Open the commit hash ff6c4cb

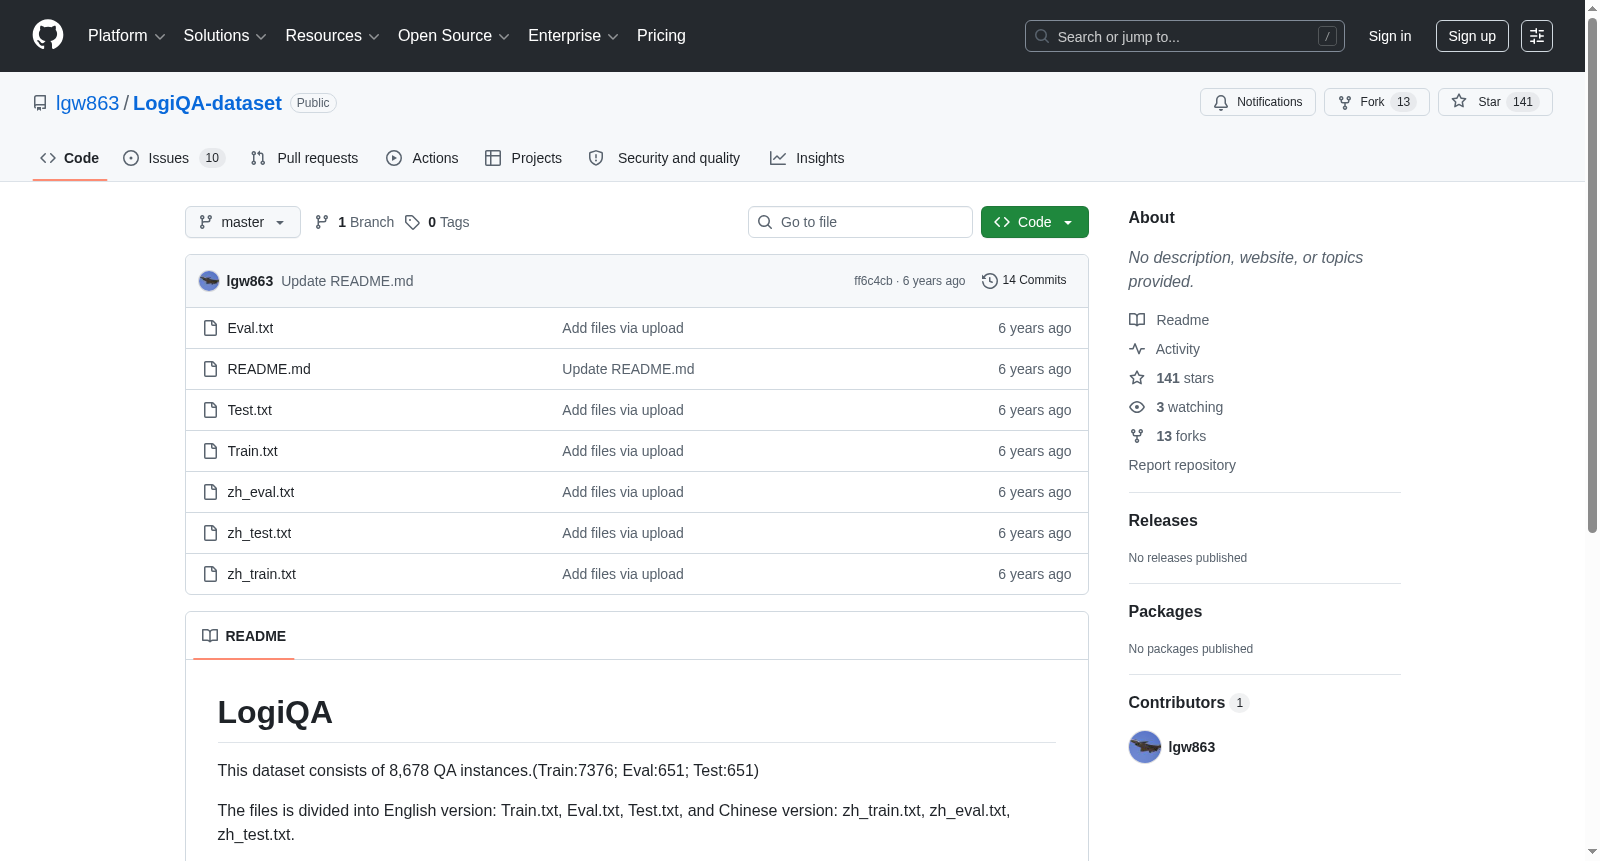[873, 281]
